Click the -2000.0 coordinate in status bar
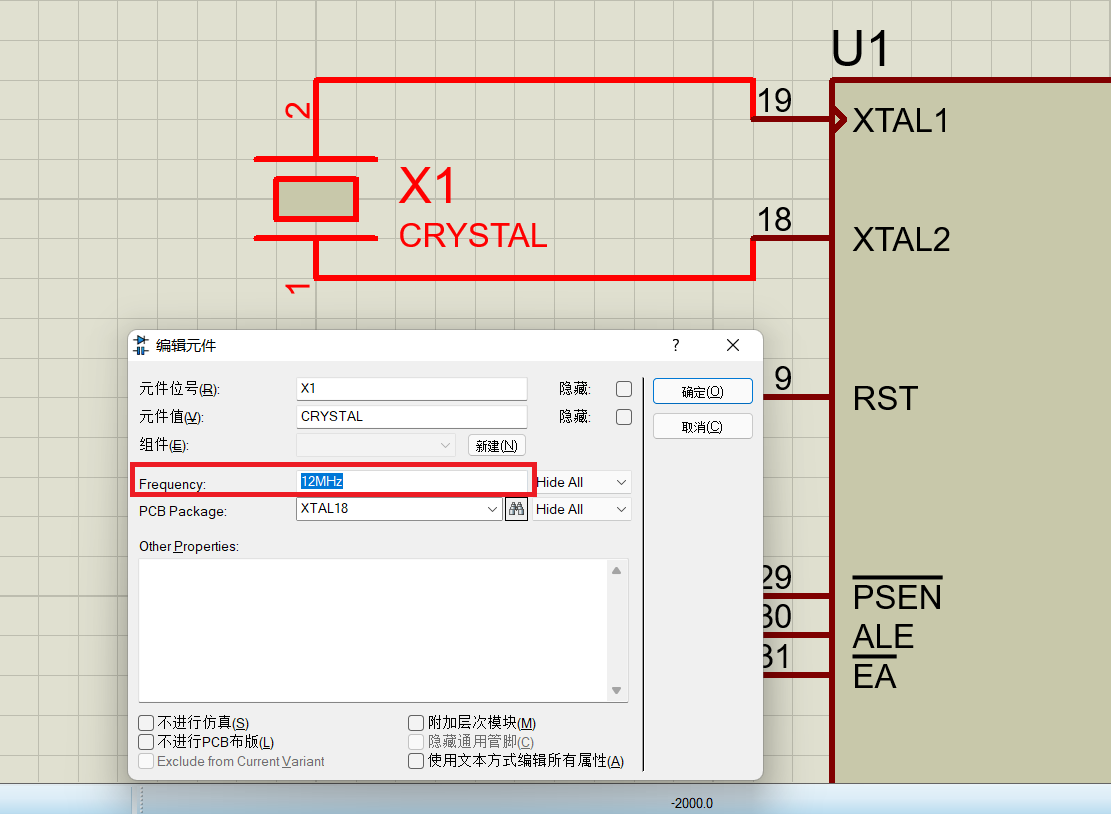Image resolution: width=1111 pixels, height=814 pixels. (692, 803)
